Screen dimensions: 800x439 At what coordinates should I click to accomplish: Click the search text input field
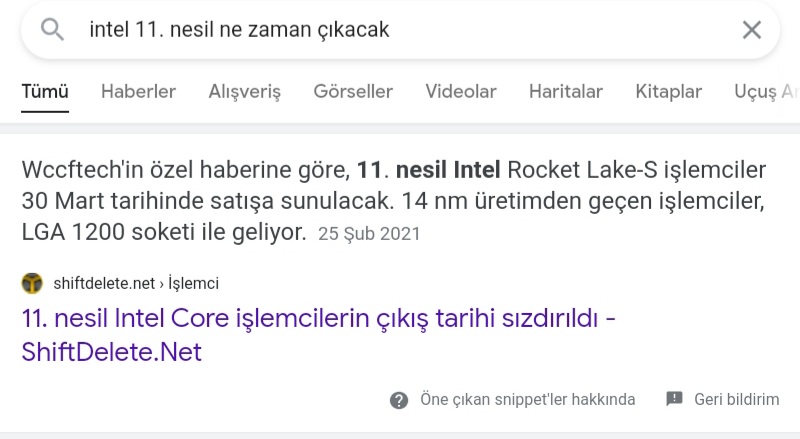click(400, 30)
